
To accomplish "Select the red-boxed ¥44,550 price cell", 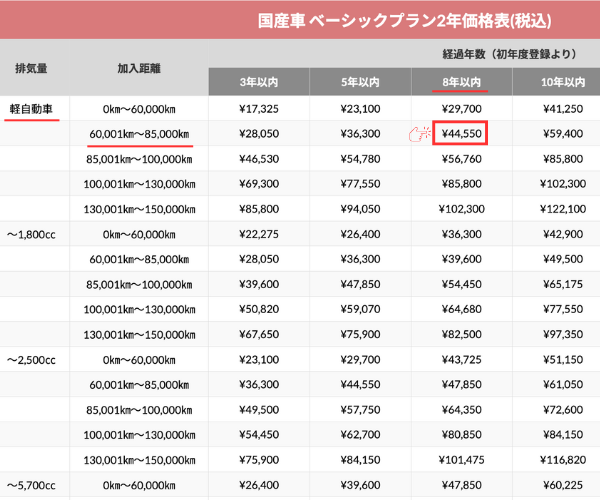I will (x=461, y=134).
